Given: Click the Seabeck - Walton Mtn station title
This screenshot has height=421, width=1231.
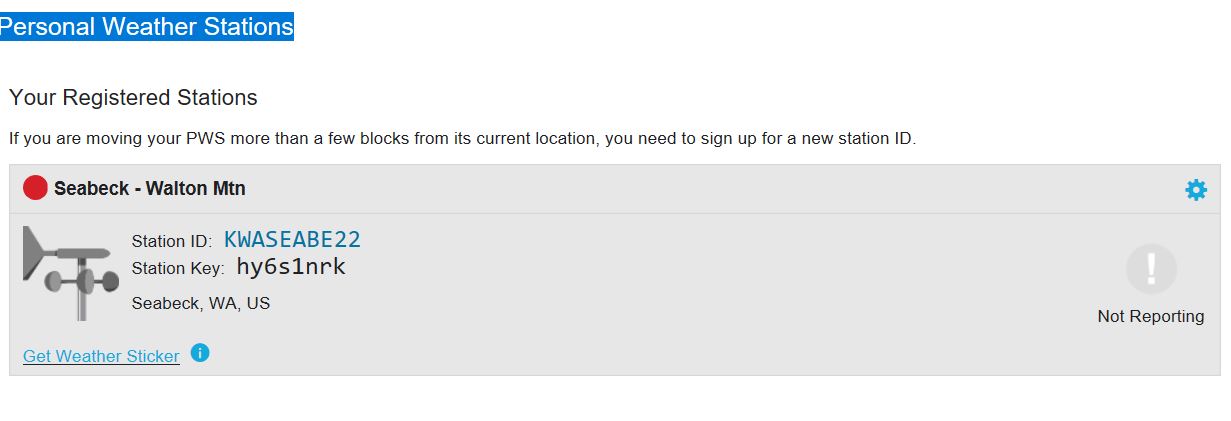Looking at the screenshot, I should [x=150, y=188].
